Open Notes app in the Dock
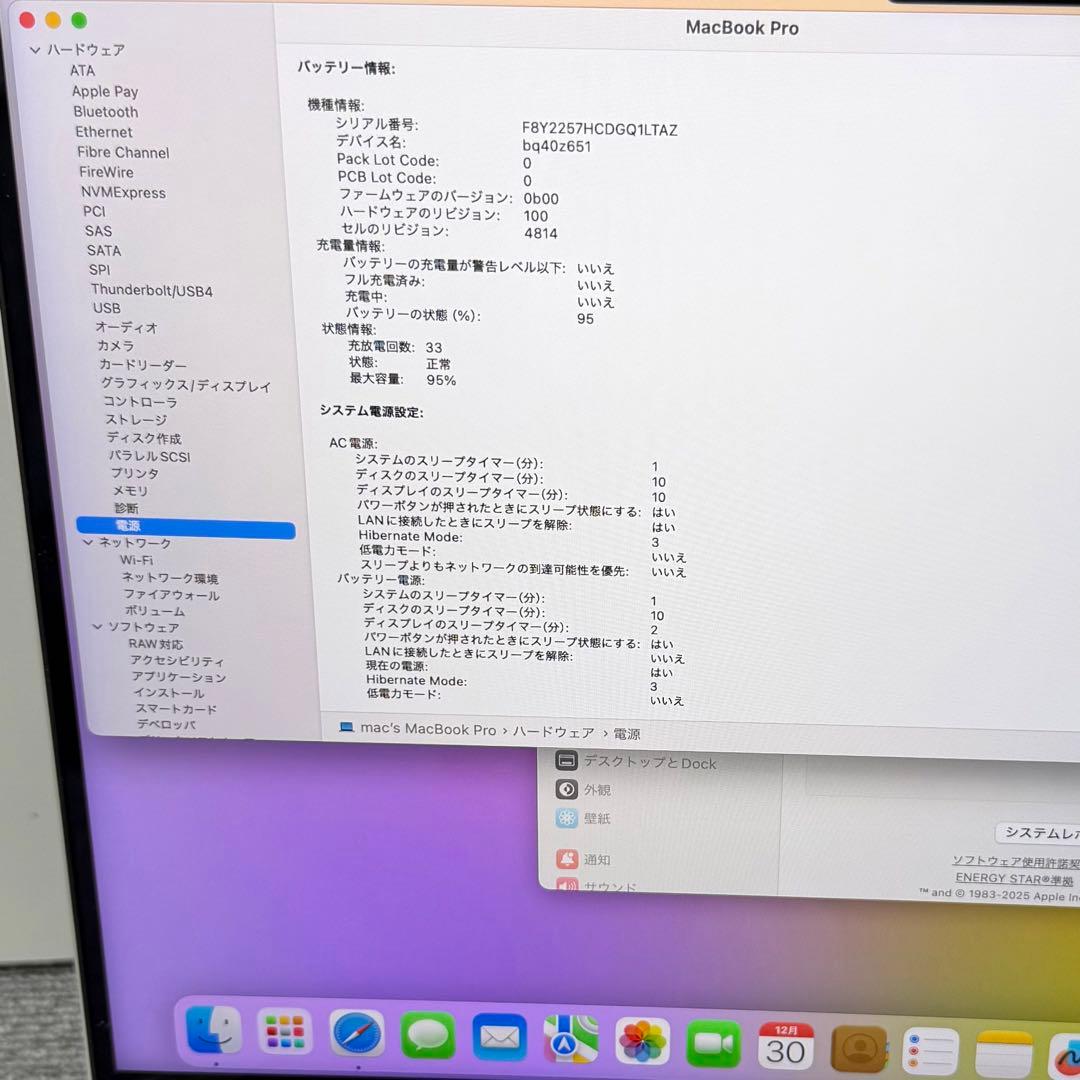1080x1080 pixels. 1004,1054
